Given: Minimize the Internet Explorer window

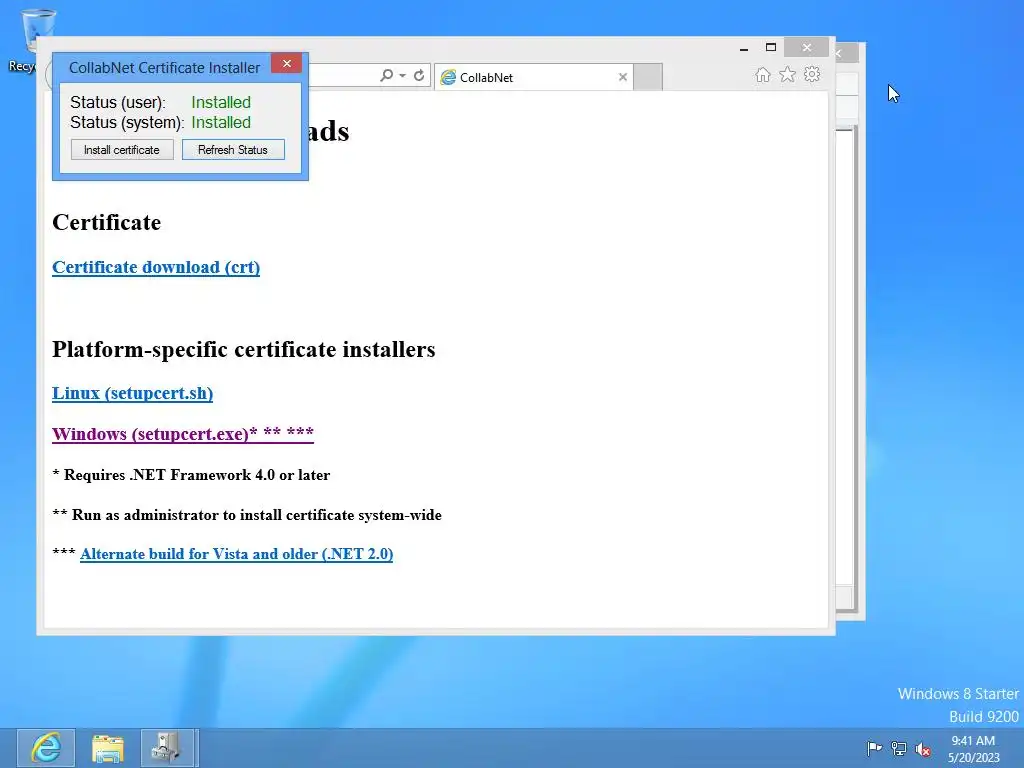Looking at the screenshot, I should [744, 48].
